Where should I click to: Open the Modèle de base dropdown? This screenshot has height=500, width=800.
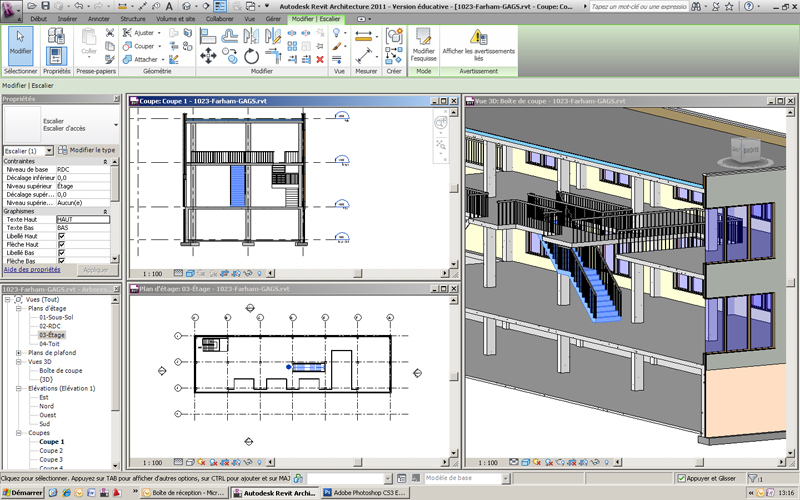tap(505, 479)
